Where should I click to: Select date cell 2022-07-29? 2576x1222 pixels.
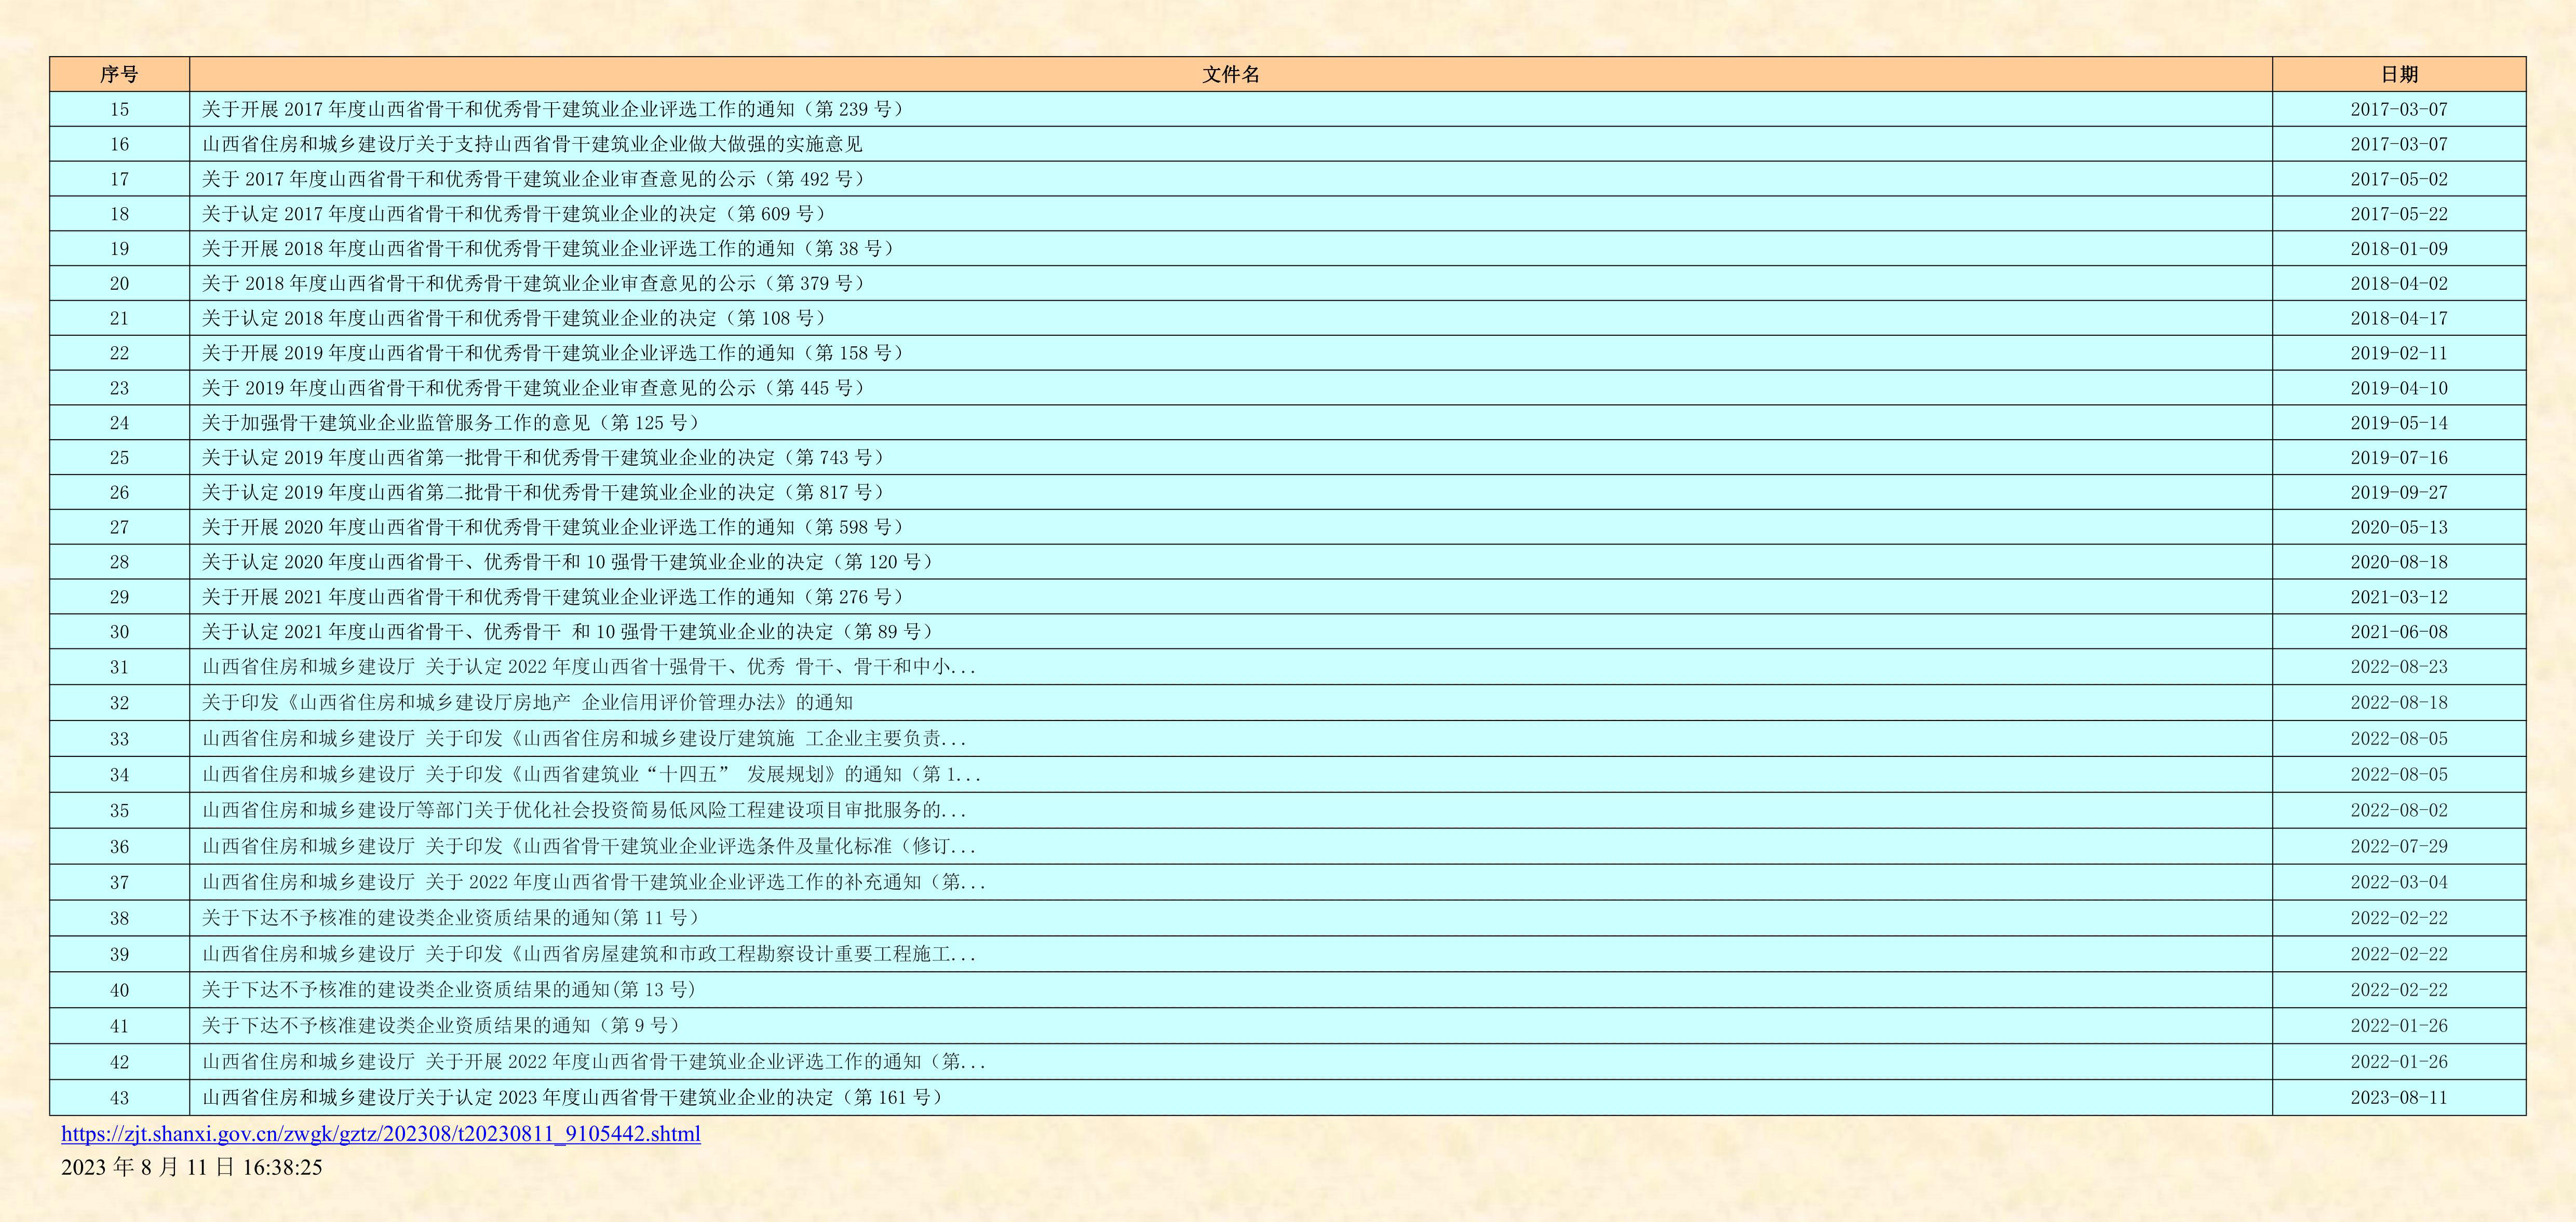tap(2398, 847)
